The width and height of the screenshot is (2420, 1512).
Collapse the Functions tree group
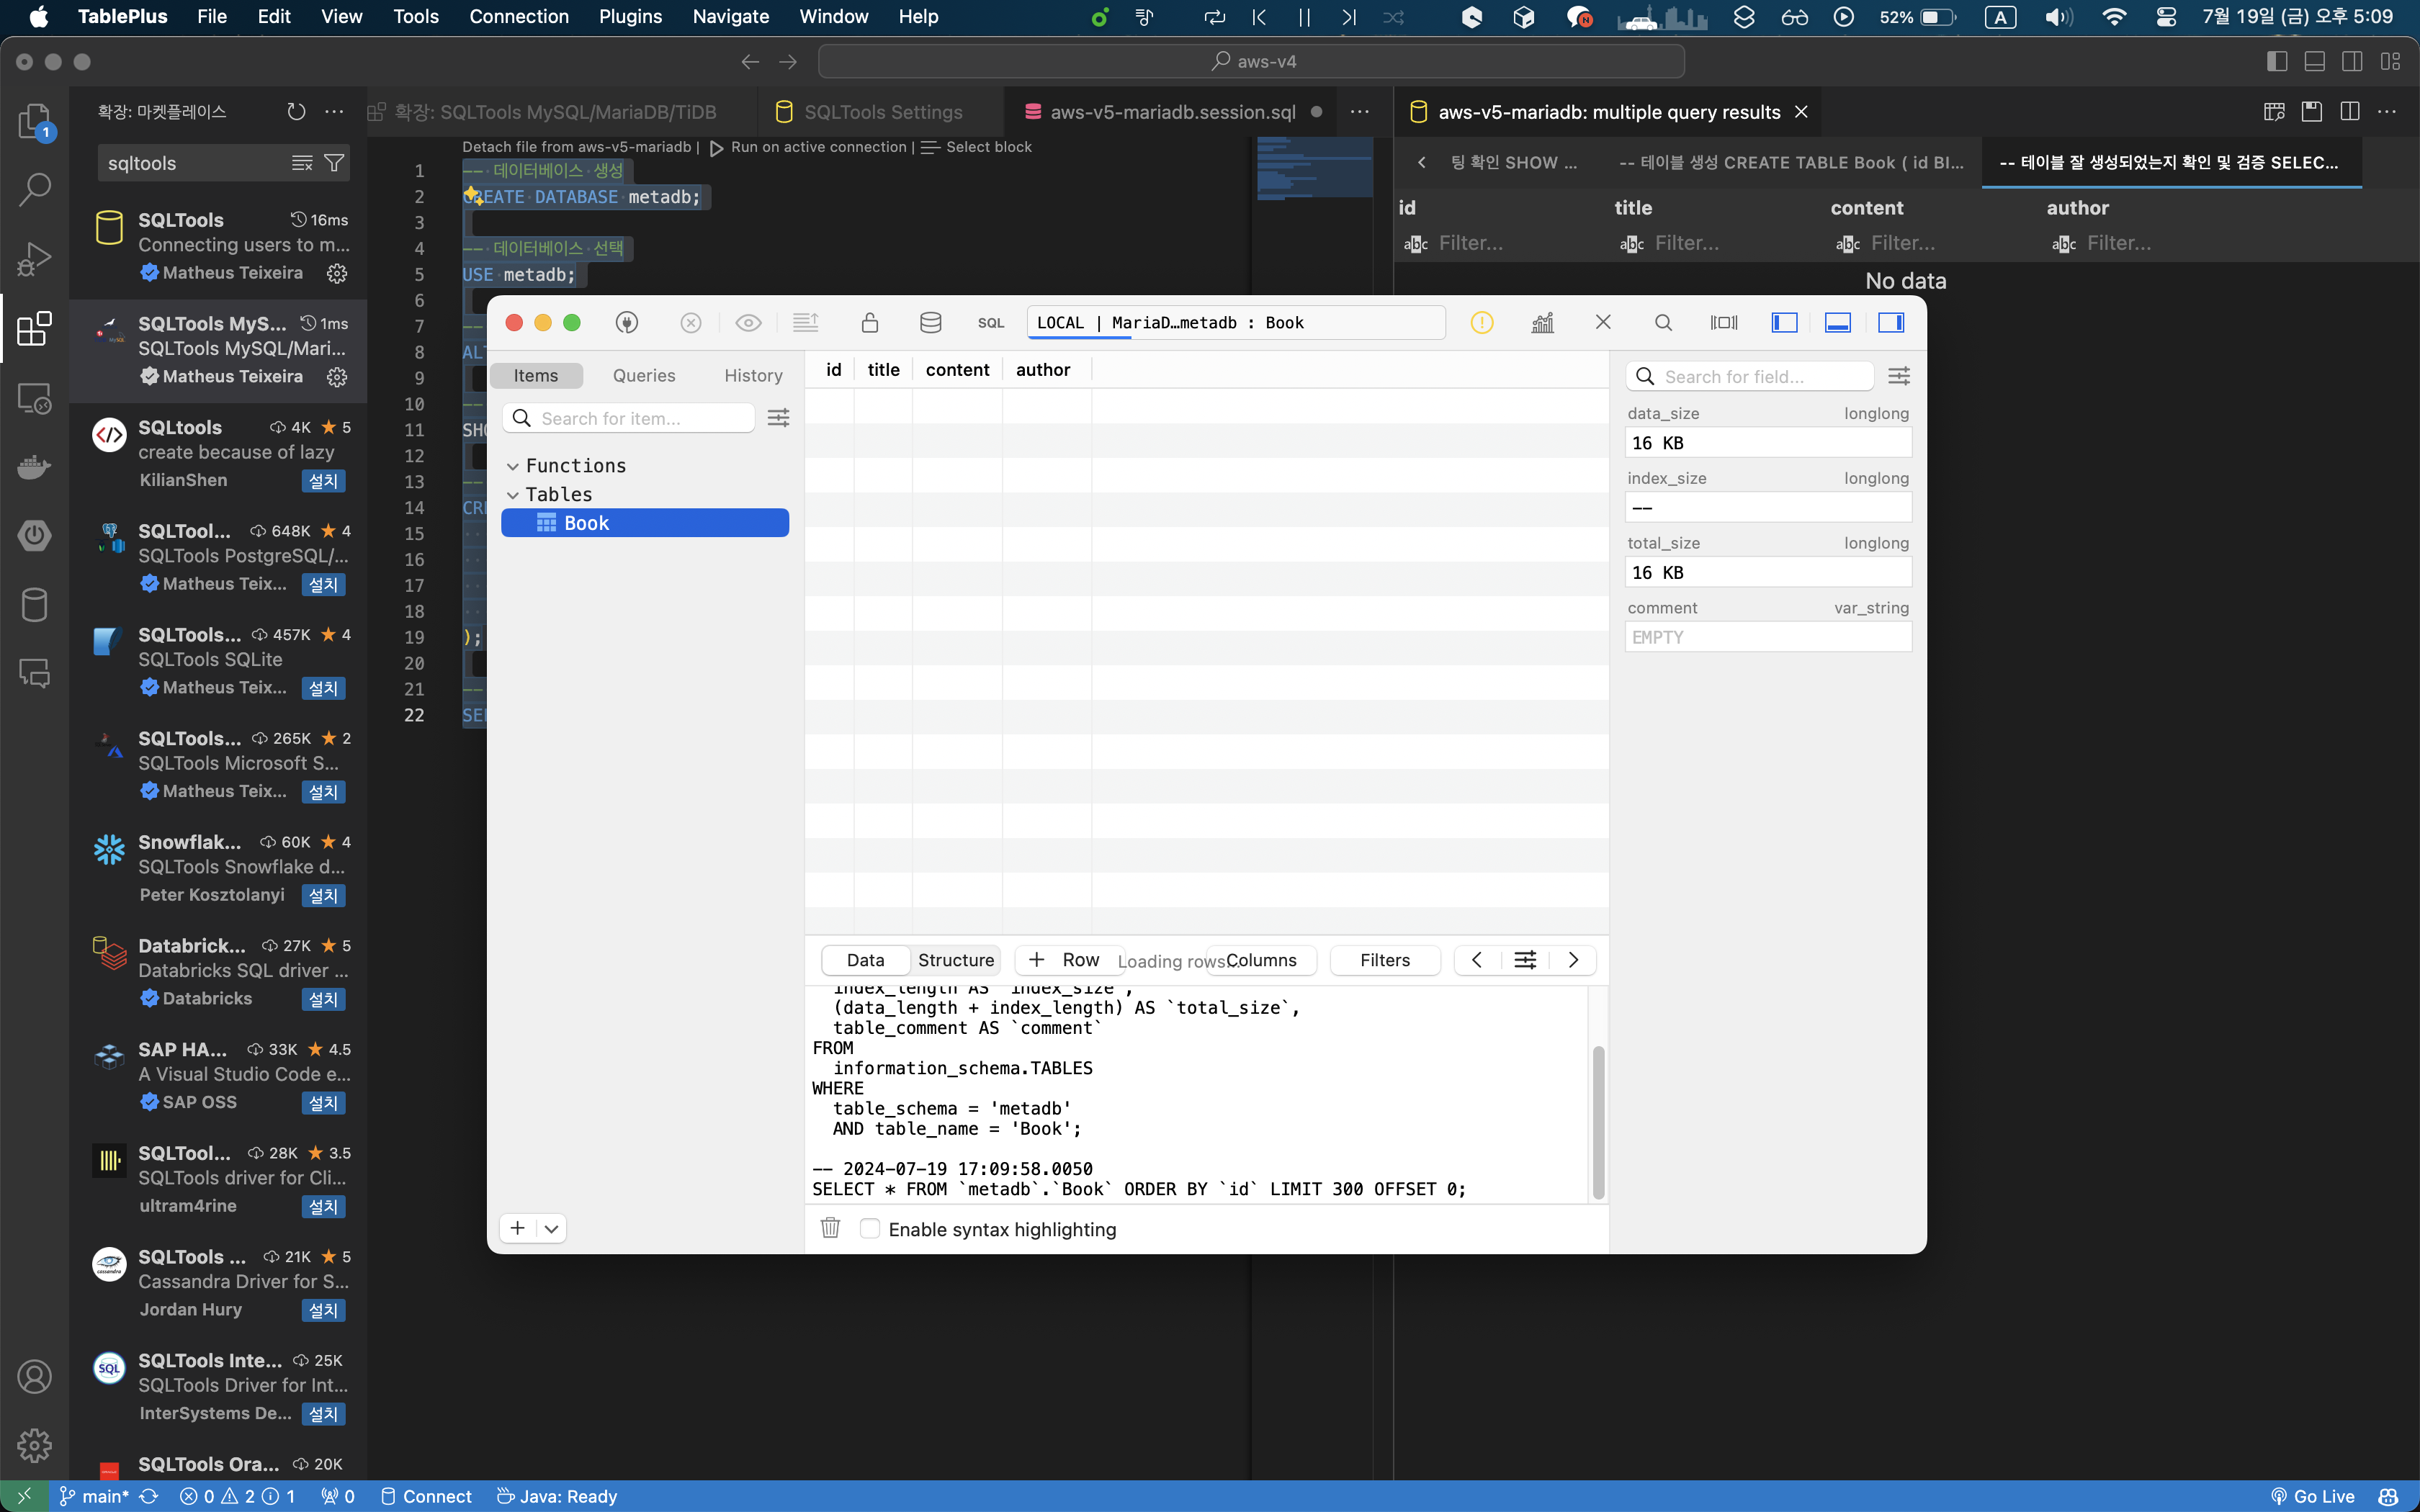click(x=513, y=466)
